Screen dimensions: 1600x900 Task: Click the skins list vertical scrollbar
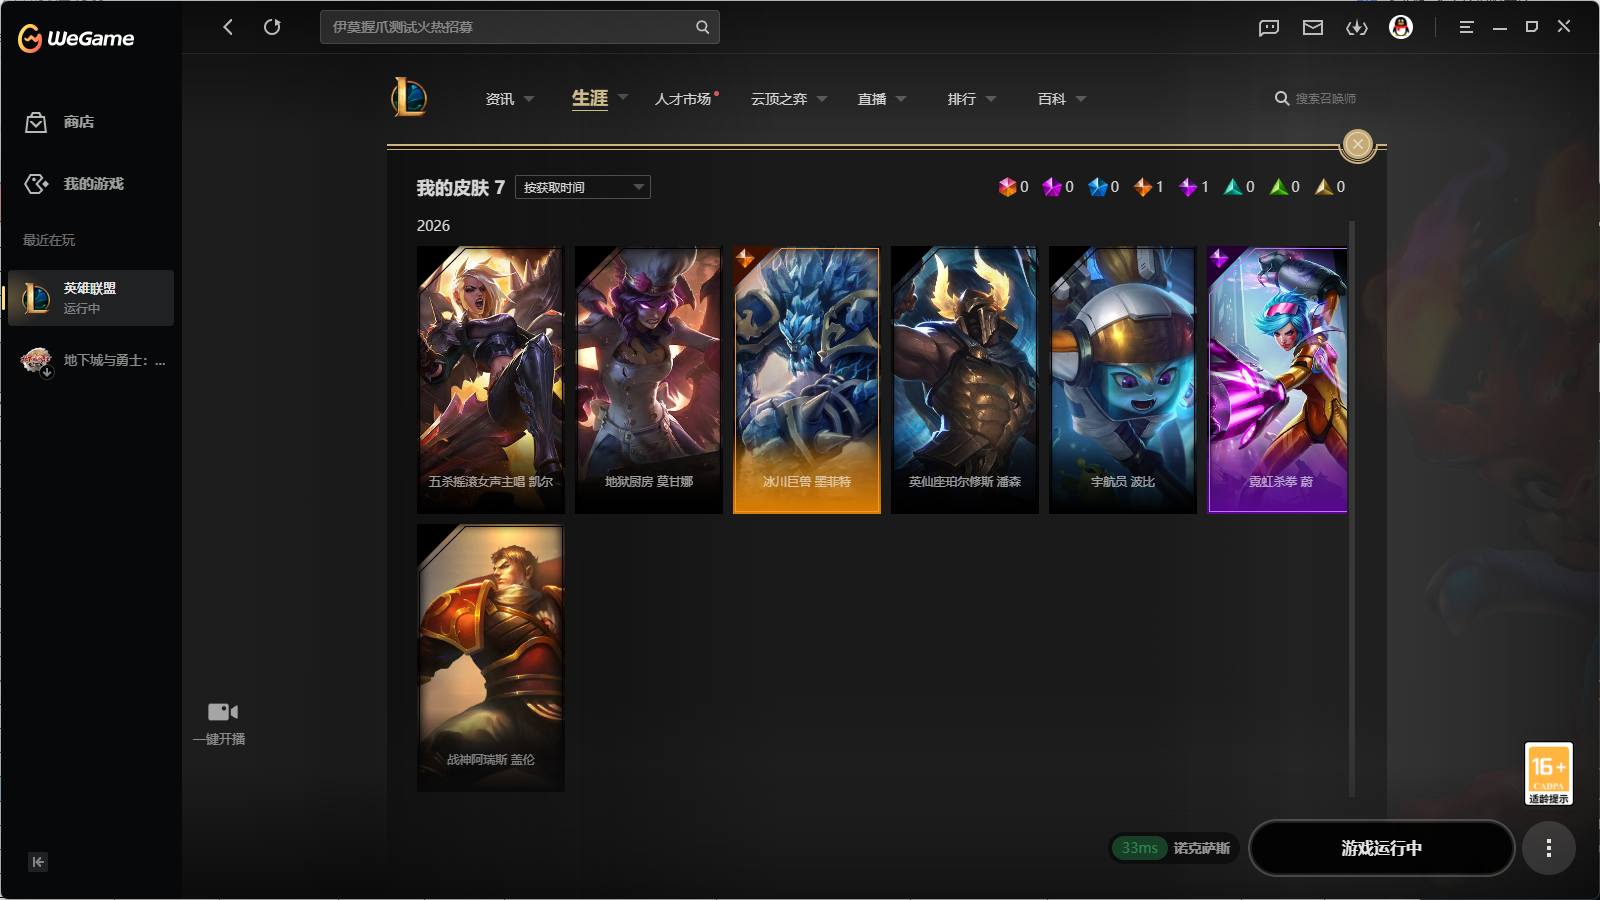[x=1353, y=508]
